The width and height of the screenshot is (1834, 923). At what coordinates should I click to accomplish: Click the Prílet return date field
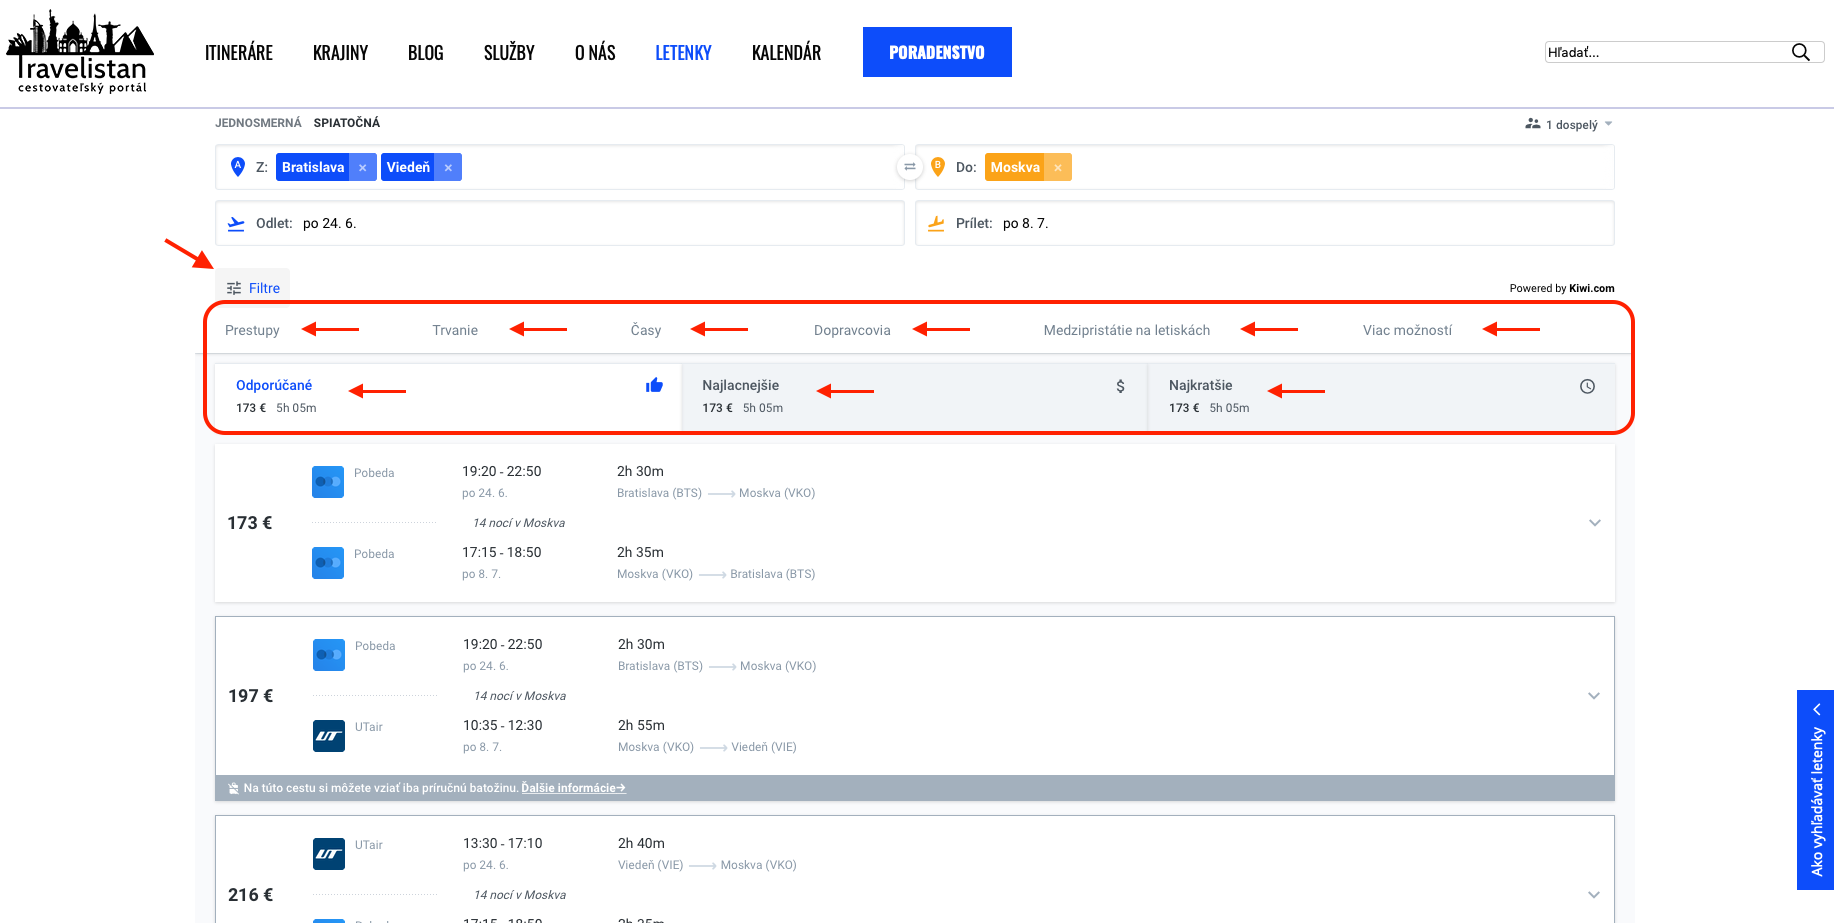[x=1265, y=223]
